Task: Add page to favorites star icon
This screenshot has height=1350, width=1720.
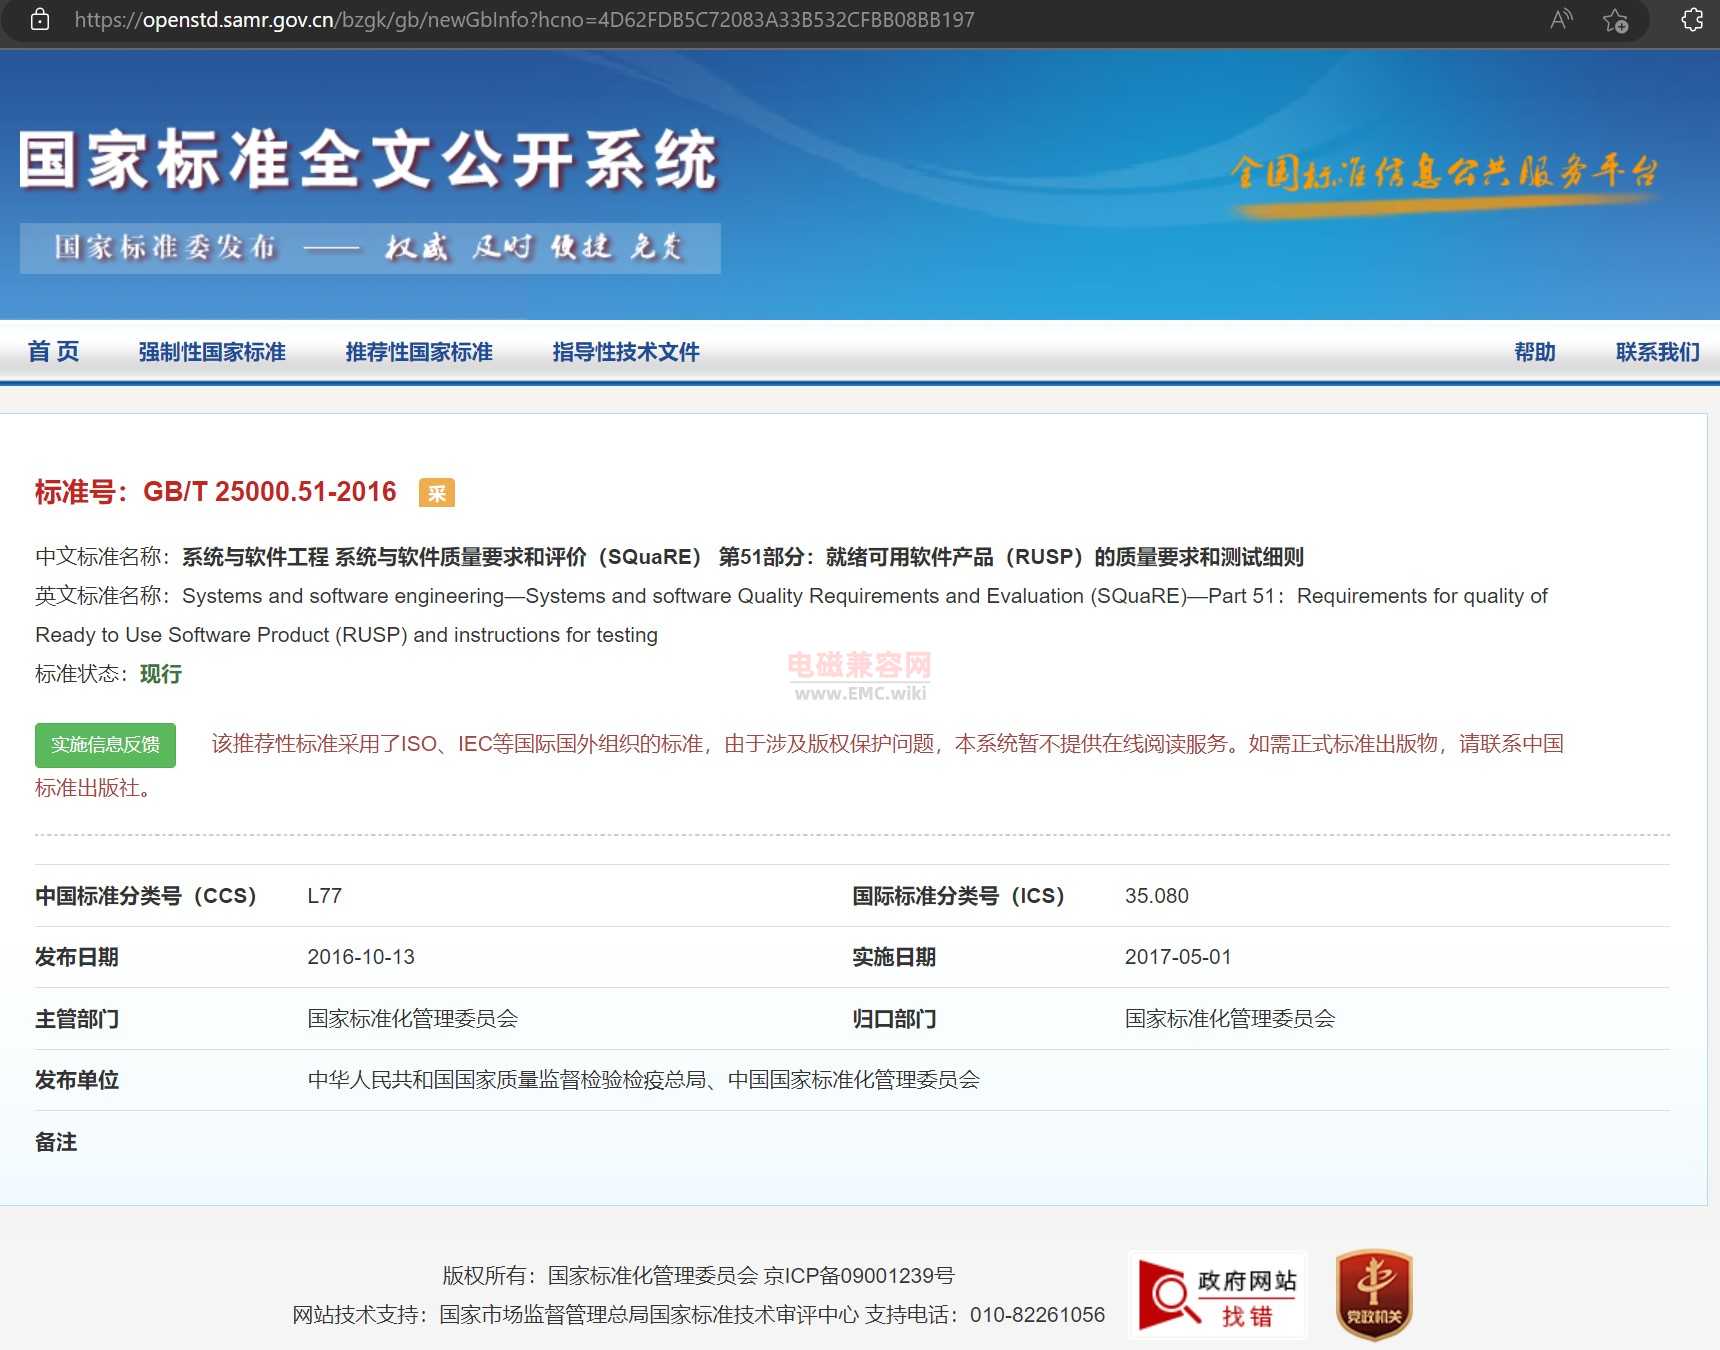Action: point(1615,20)
